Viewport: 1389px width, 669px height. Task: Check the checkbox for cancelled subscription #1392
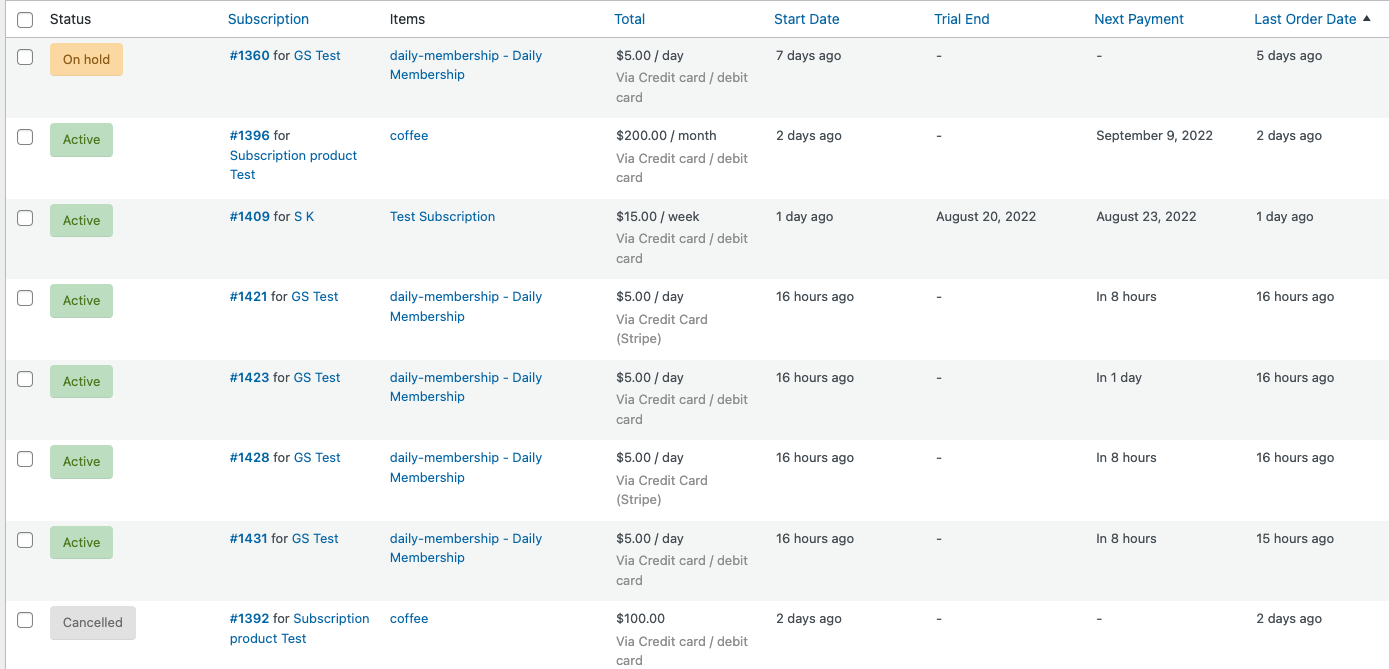pos(25,620)
